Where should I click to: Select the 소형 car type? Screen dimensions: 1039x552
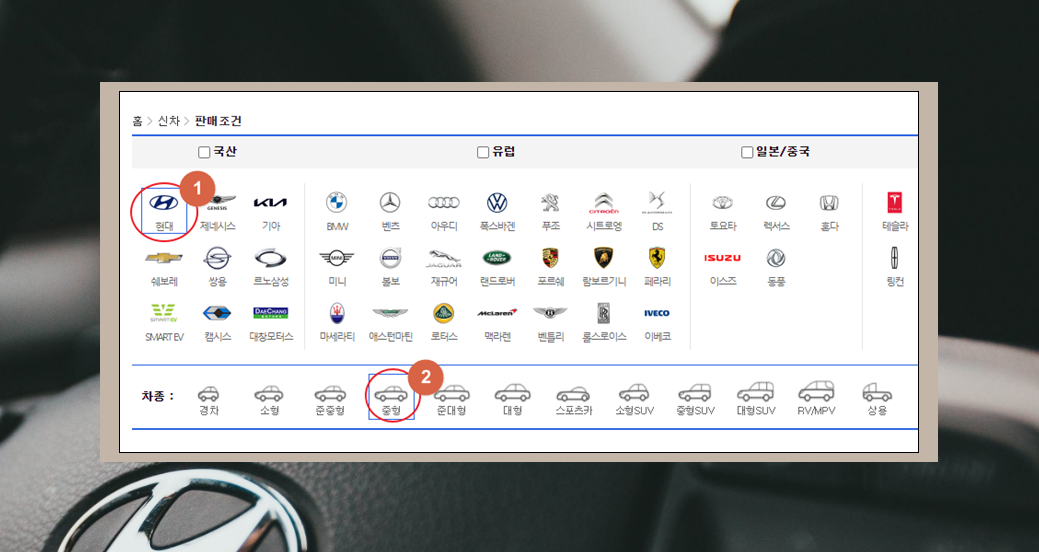click(x=269, y=401)
